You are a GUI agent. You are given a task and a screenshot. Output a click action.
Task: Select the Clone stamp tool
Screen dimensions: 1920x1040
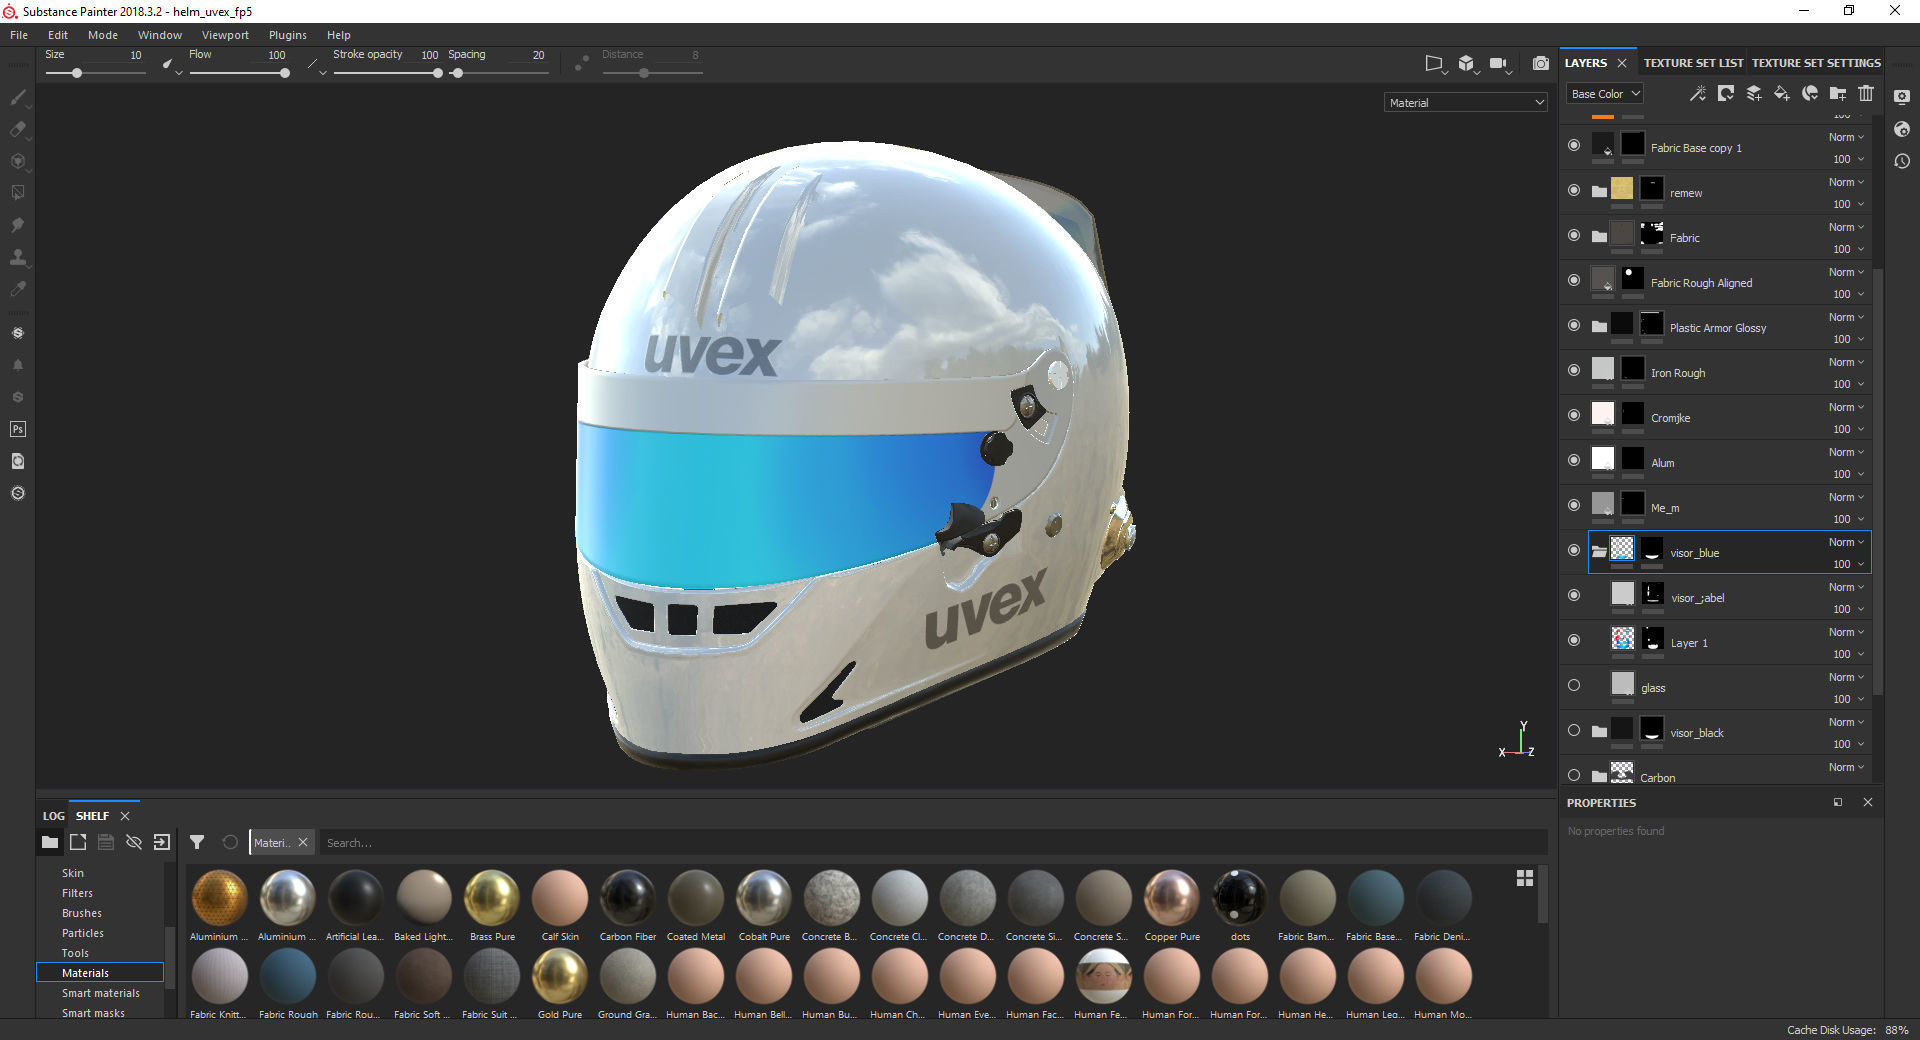17,257
